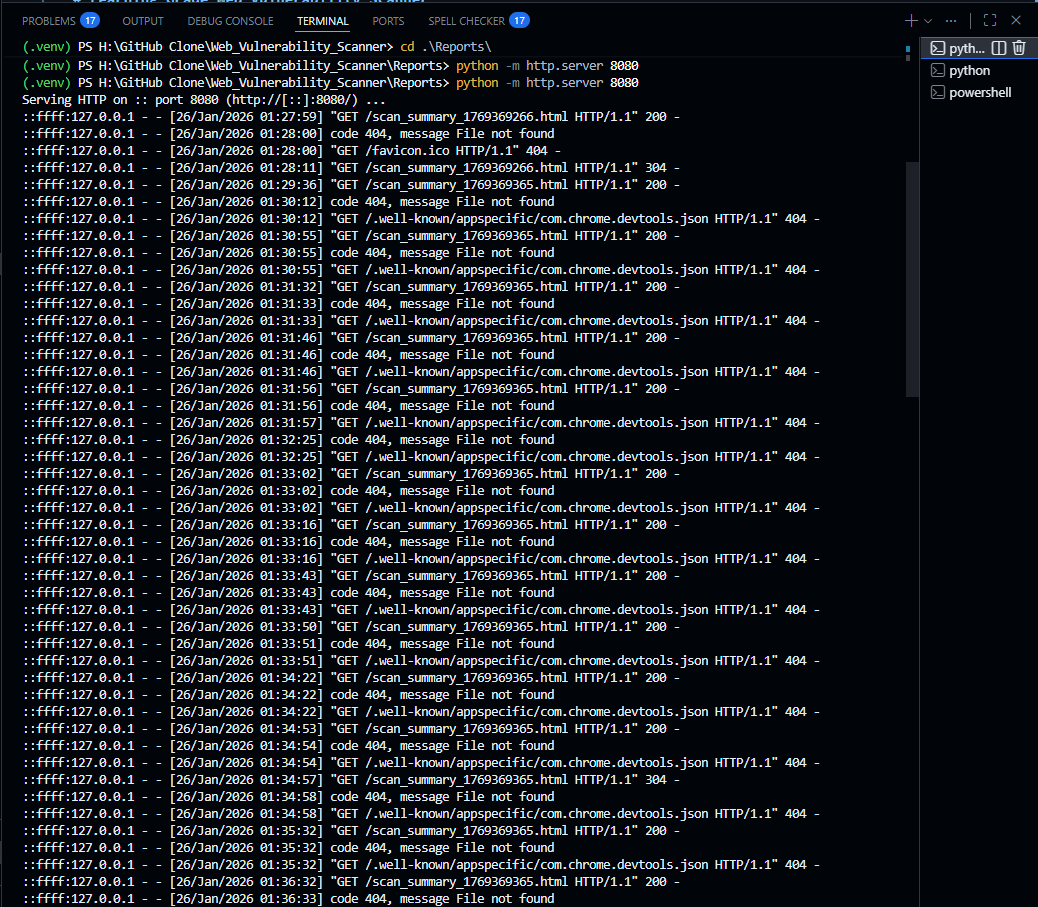This screenshot has height=907, width=1038.
Task: Click the terminal scrollbar thumb
Action: pos(912,279)
